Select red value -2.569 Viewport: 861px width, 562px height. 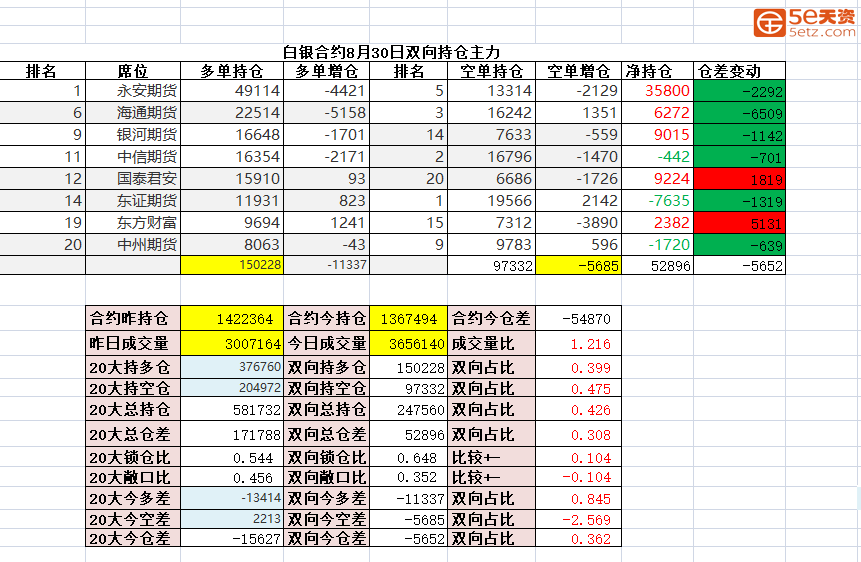click(x=578, y=519)
